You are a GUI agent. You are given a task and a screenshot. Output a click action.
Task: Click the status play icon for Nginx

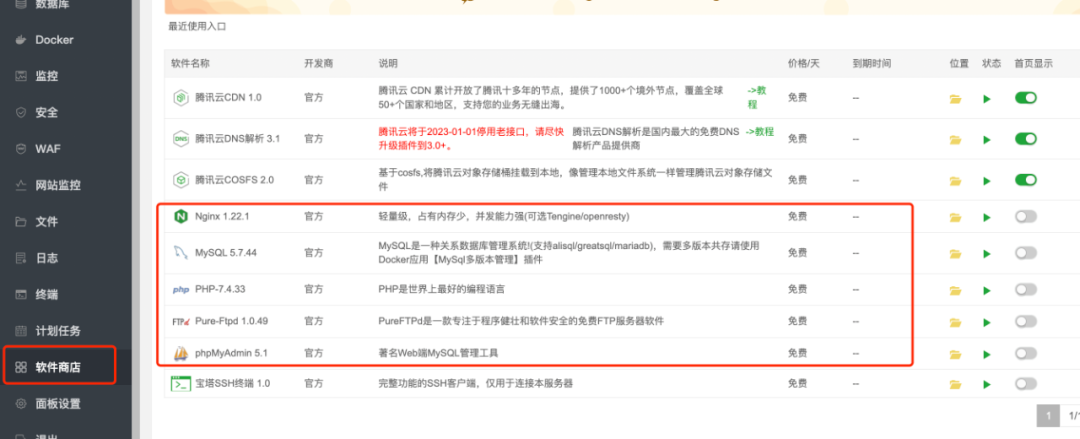987,217
